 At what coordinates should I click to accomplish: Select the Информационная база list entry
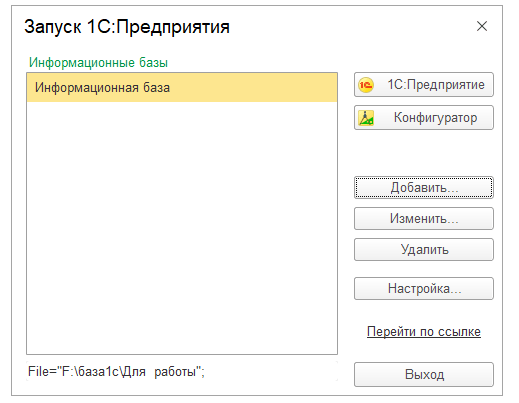[x=182, y=88]
